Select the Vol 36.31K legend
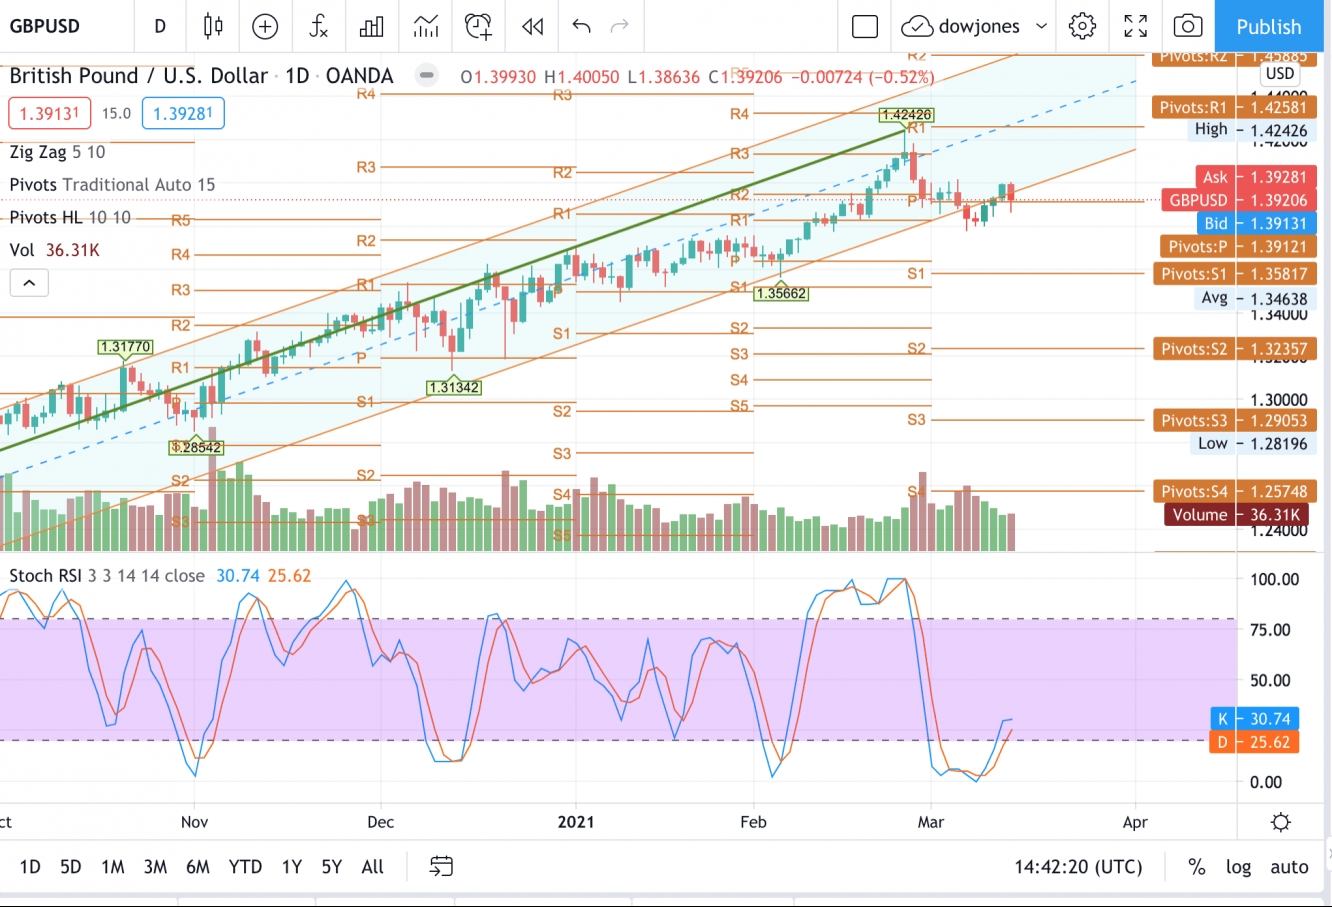This screenshot has height=907, width=1332. coord(54,250)
